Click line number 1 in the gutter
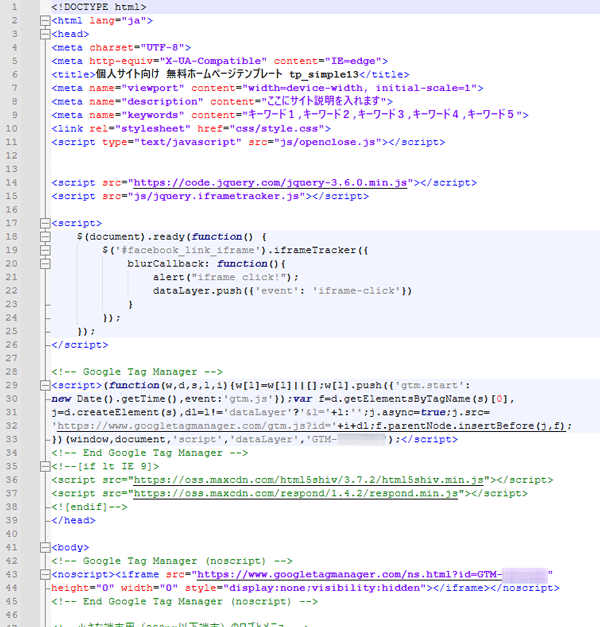 (22, 7)
